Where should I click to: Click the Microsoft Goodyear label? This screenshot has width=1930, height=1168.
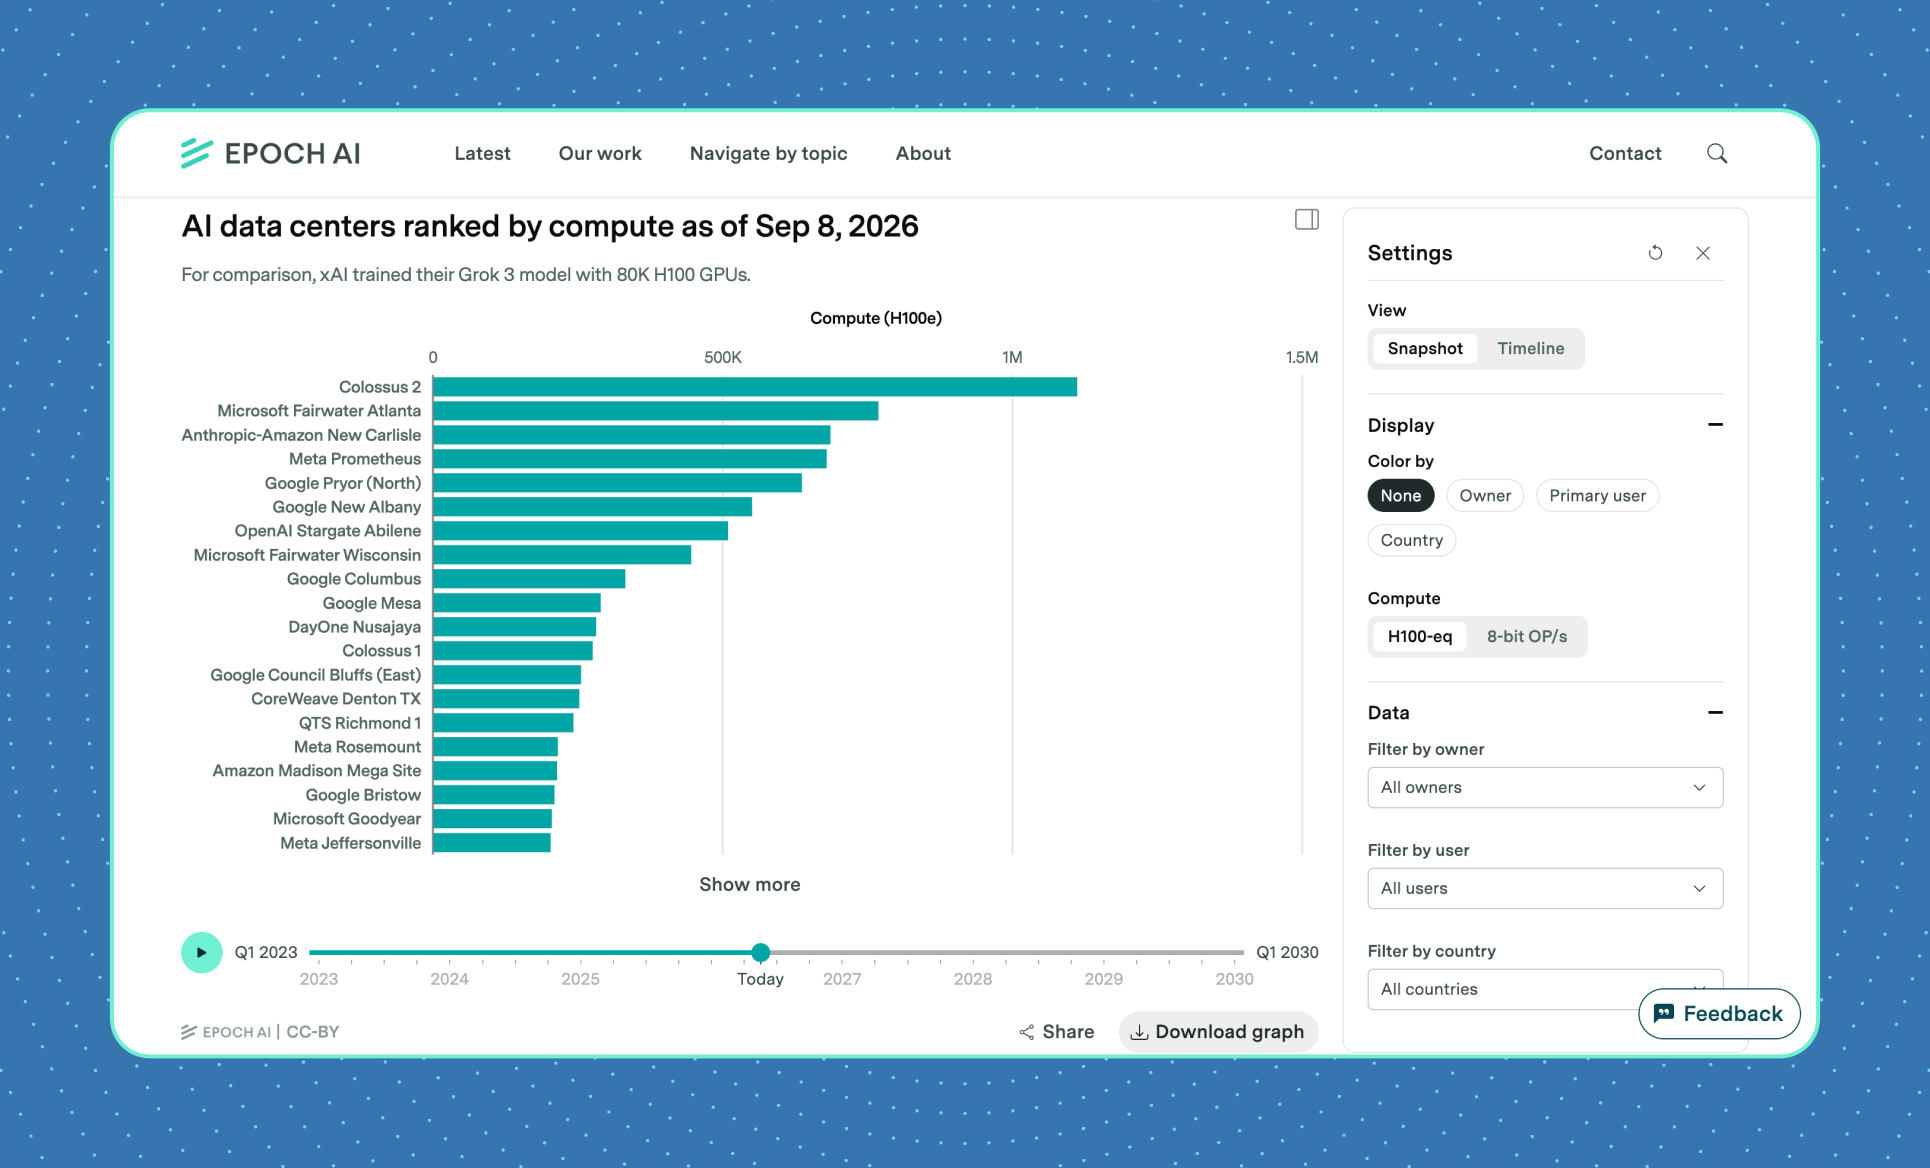347,819
